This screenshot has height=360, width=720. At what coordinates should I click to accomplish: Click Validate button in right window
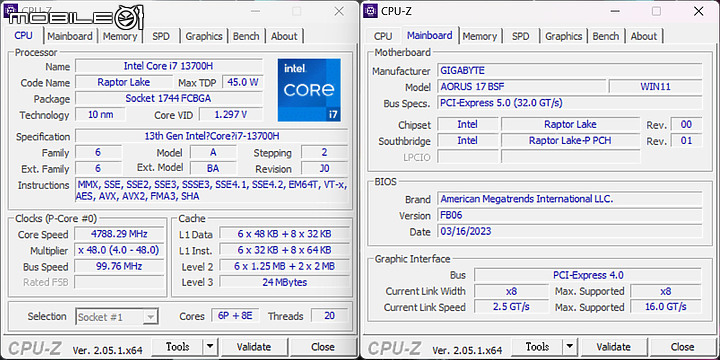pos(613,347)
